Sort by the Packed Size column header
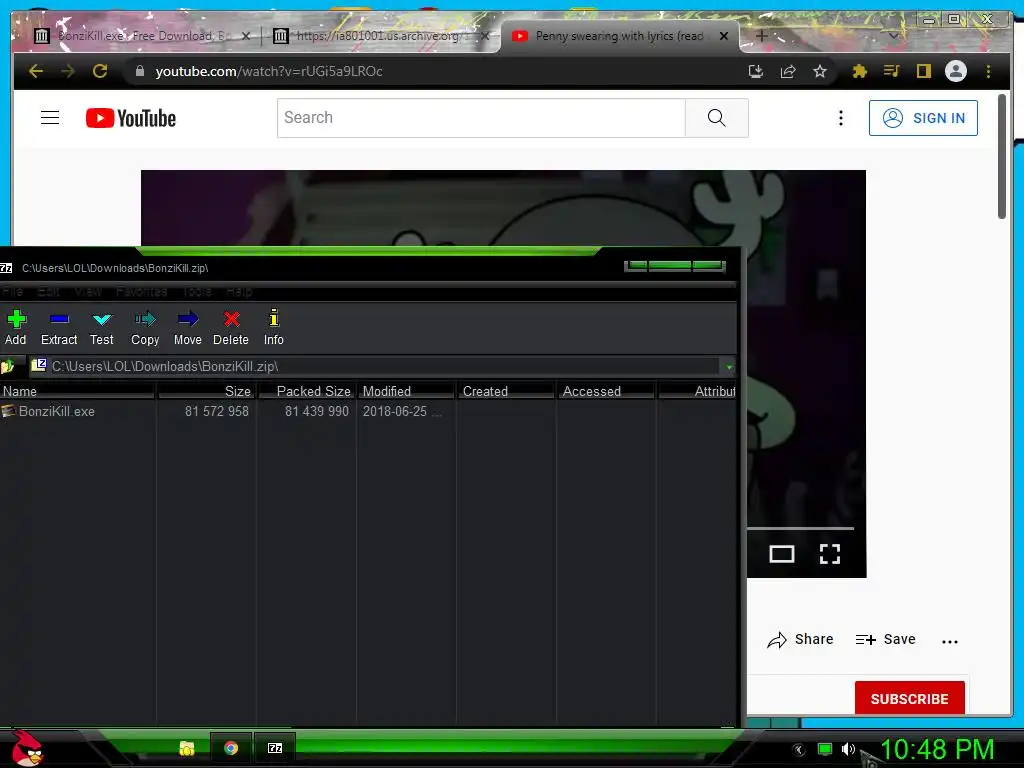The width and height of the screenshot is (1024, 768). 307,391
